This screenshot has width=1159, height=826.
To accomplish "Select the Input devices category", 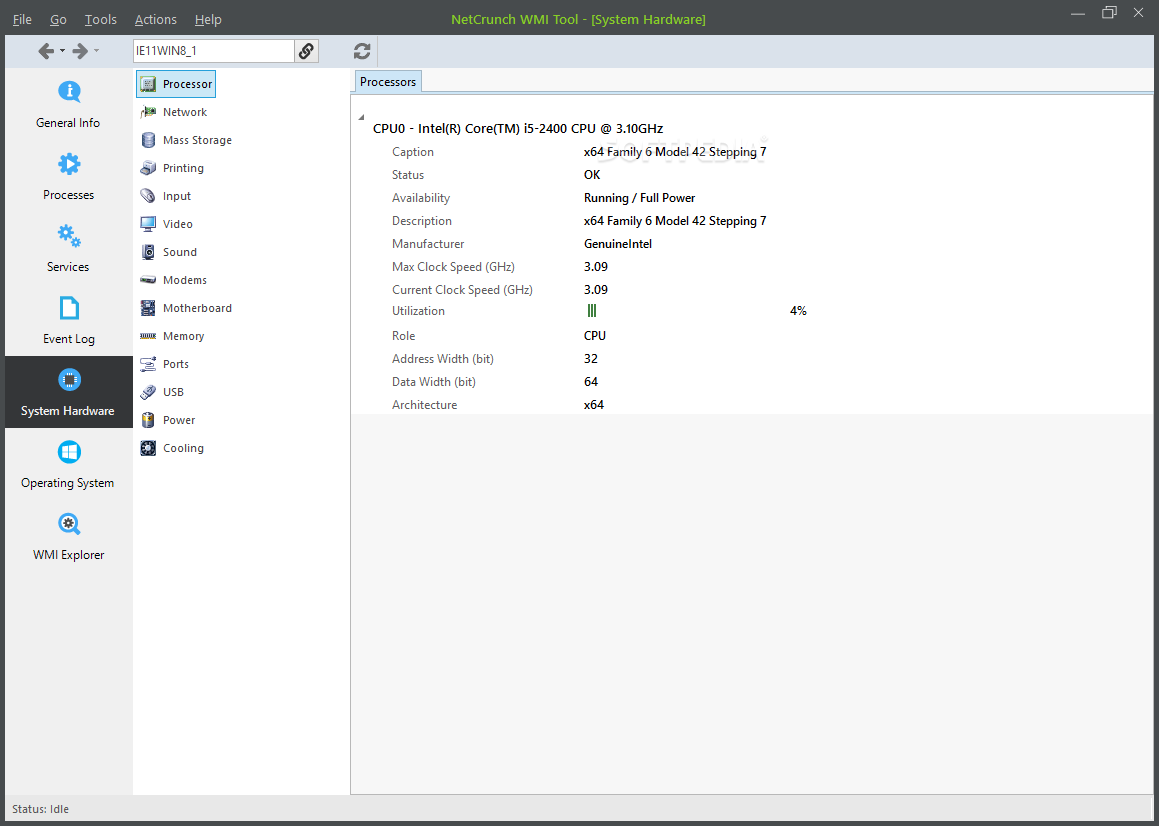I will pos(166,197).
